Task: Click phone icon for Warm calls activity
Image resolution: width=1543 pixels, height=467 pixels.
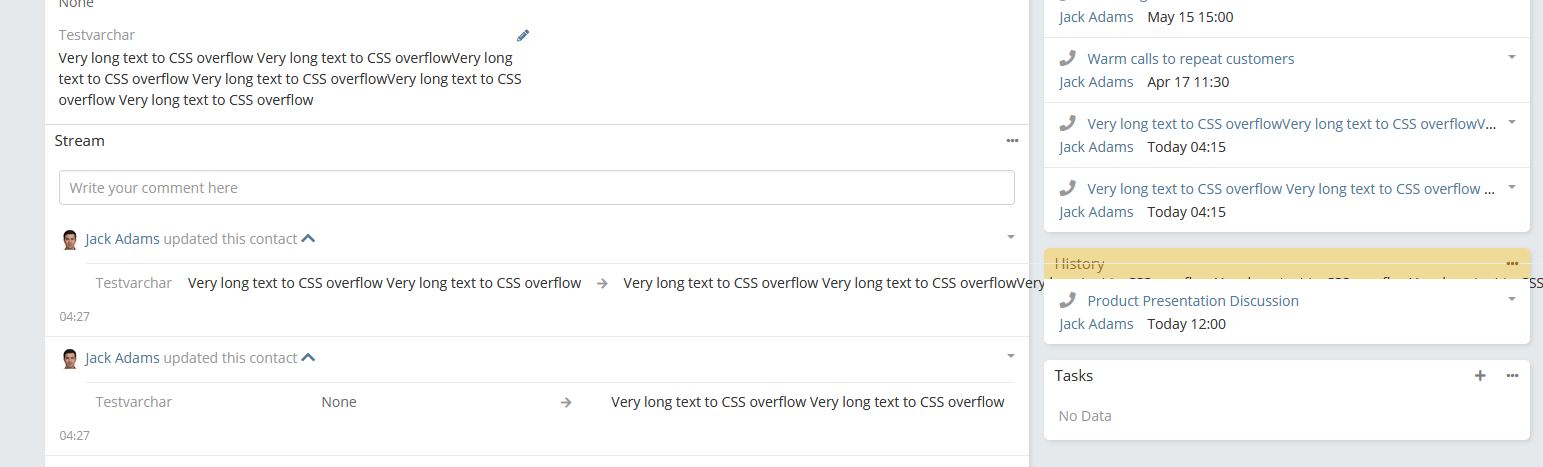Action: click(1068, 59)
